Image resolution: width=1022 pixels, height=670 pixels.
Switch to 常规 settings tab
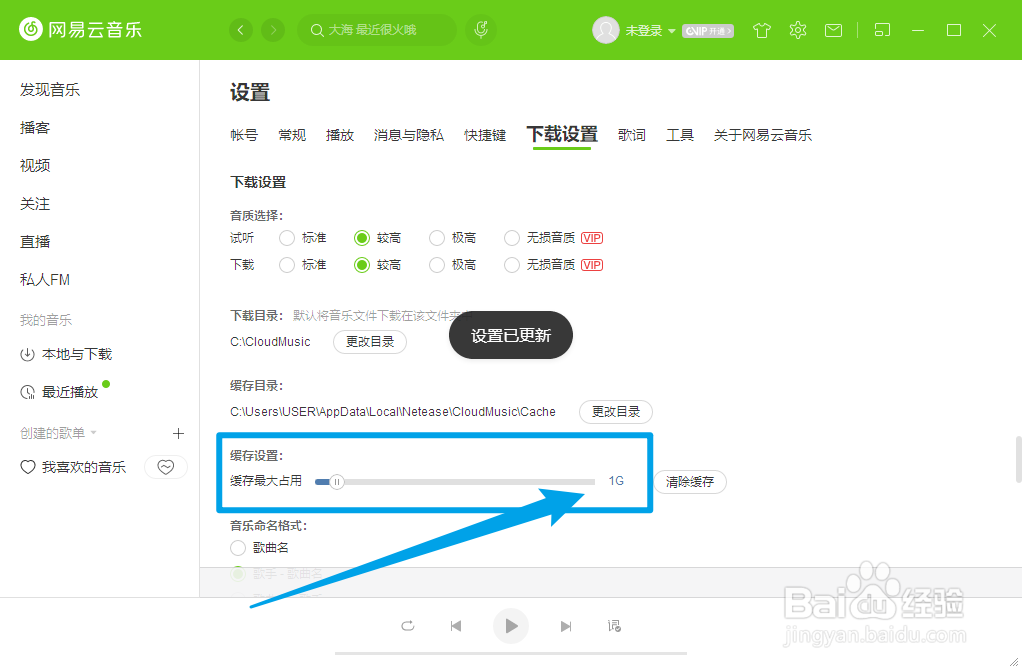292,135
